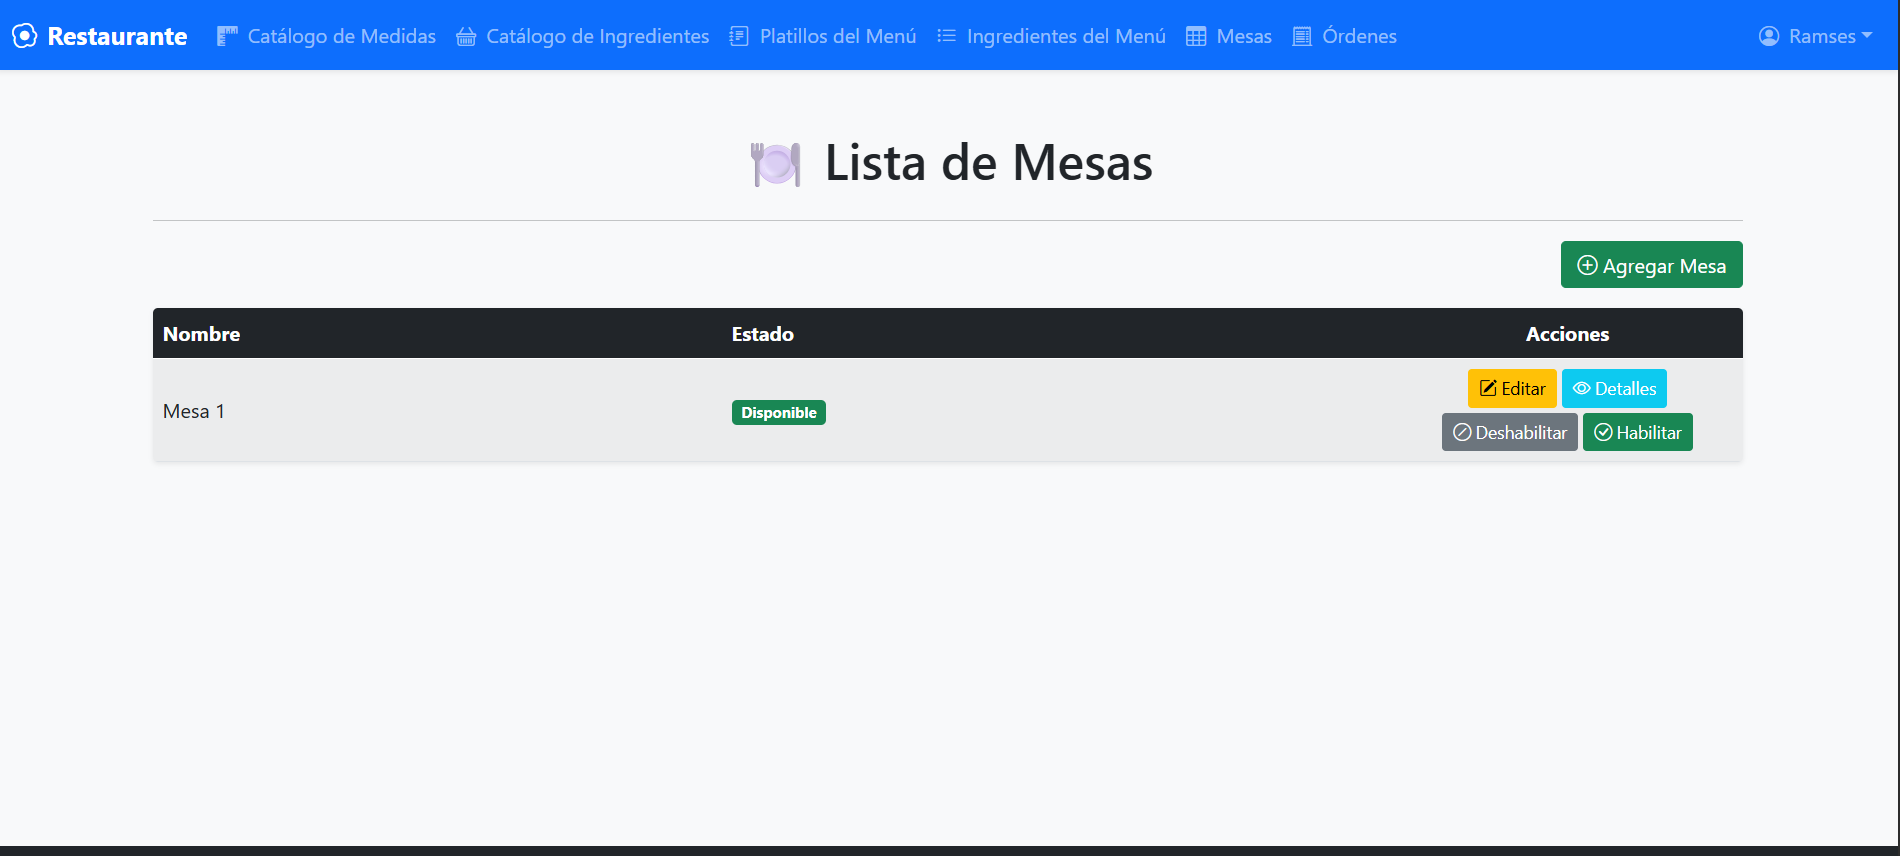1900x856 pixels.
Task: Click the Órdenes receipt icon
Action: tap(1302, 37)
